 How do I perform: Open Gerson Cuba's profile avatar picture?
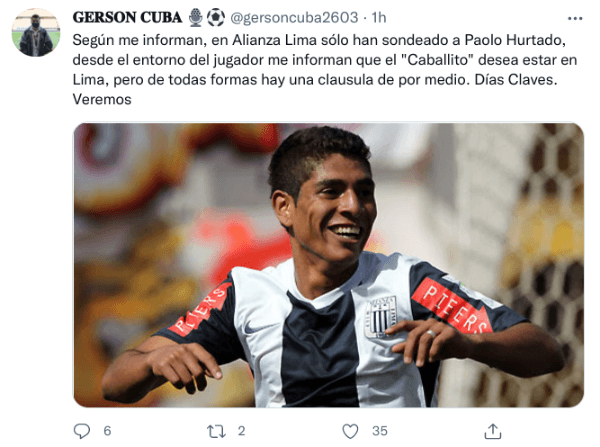click(x=36, y=32)
